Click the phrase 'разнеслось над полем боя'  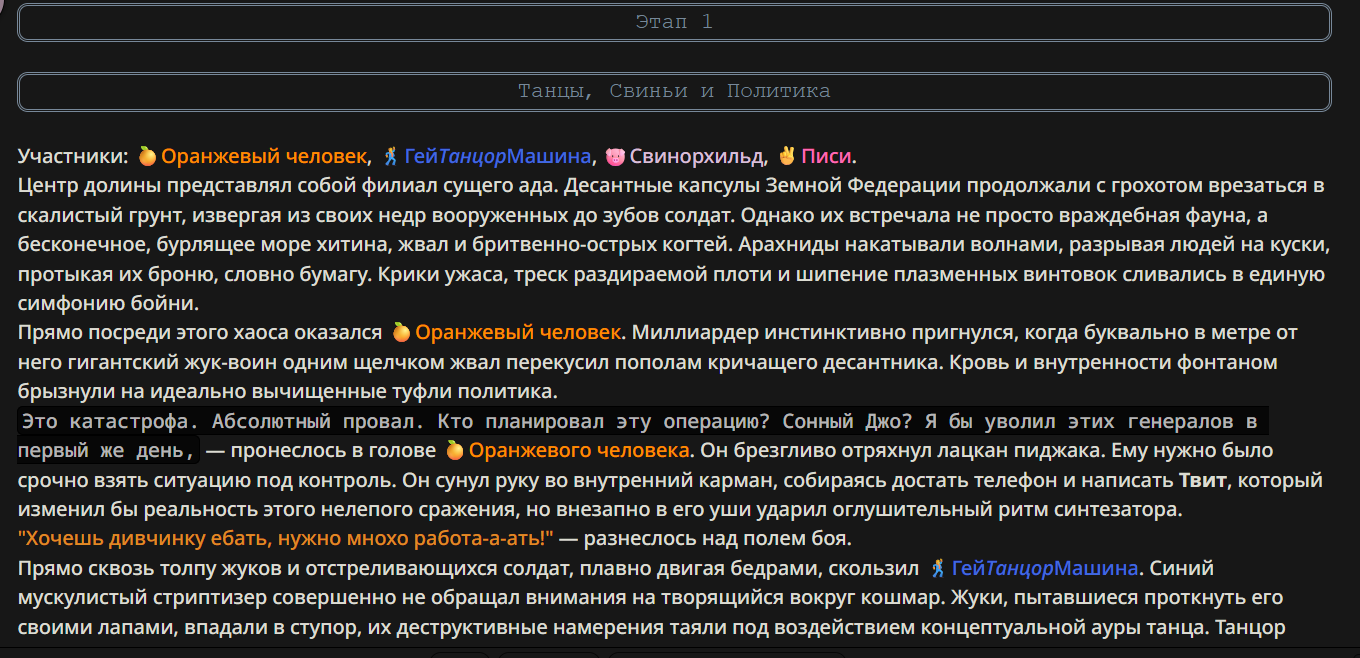click(715, 539)
